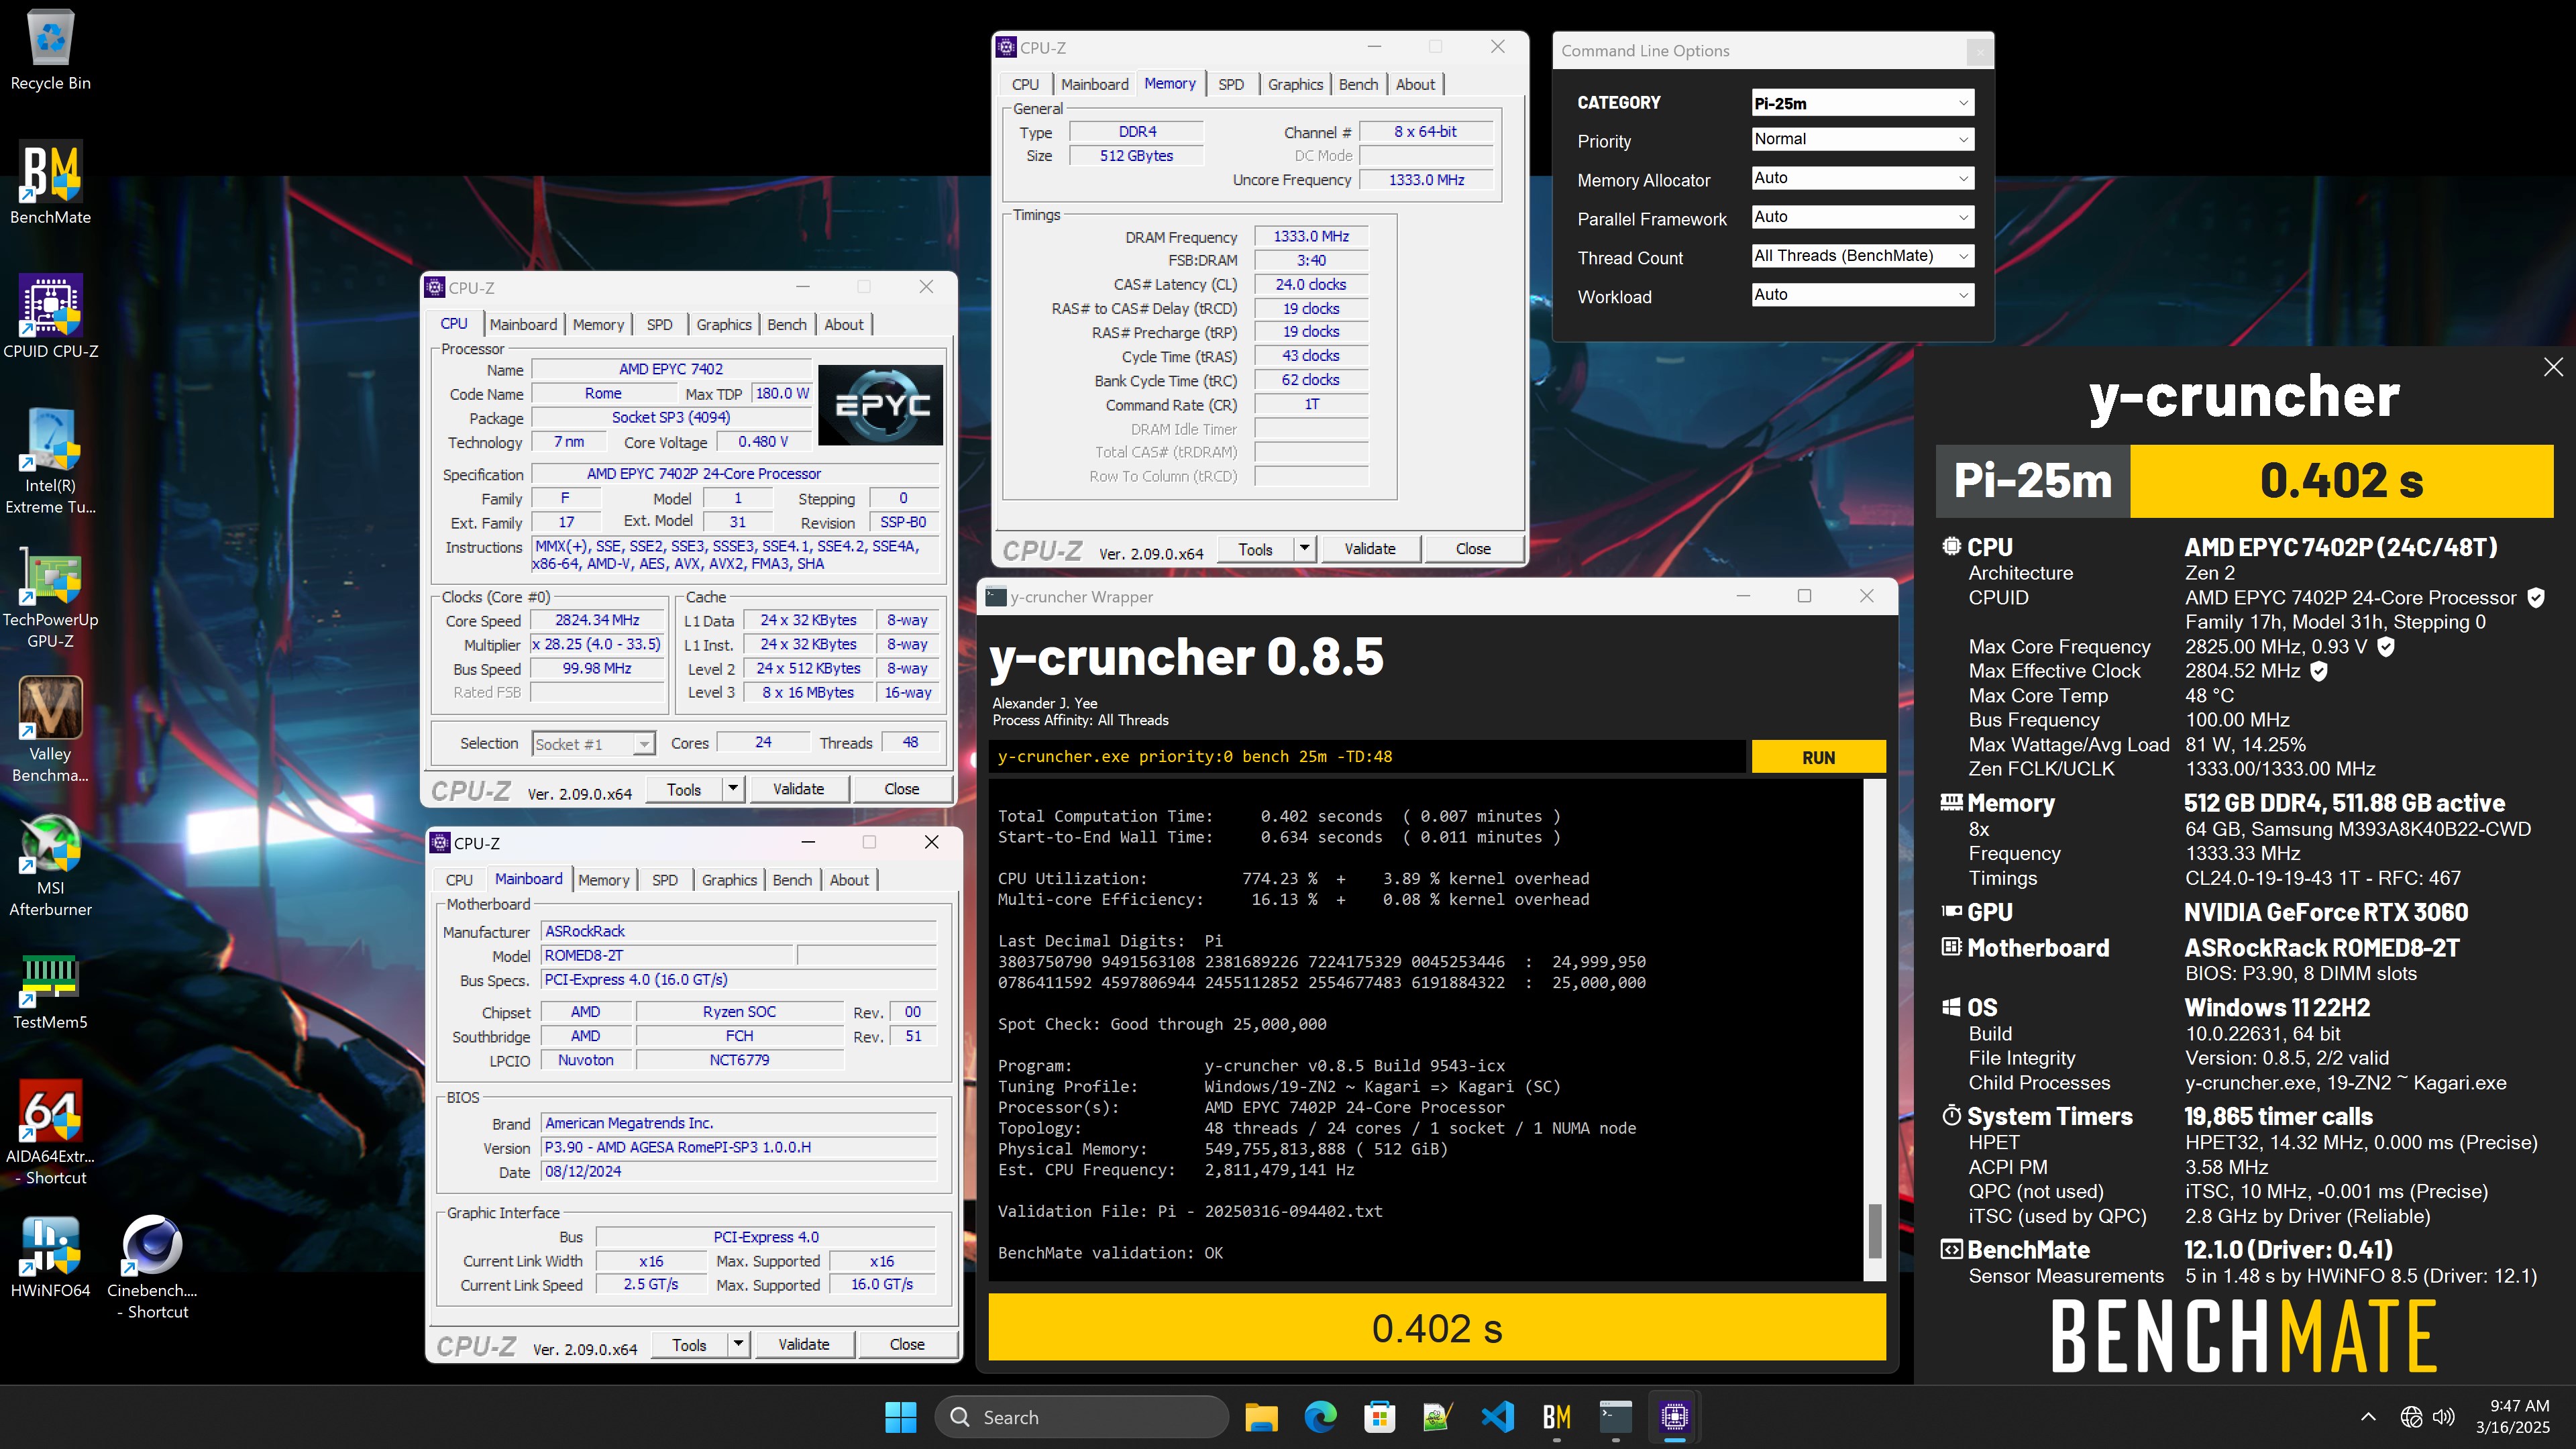Open AIDA64 Extreme shortcut icon
This screenshot has width=2576, height=1449.
click(50, 1132)
